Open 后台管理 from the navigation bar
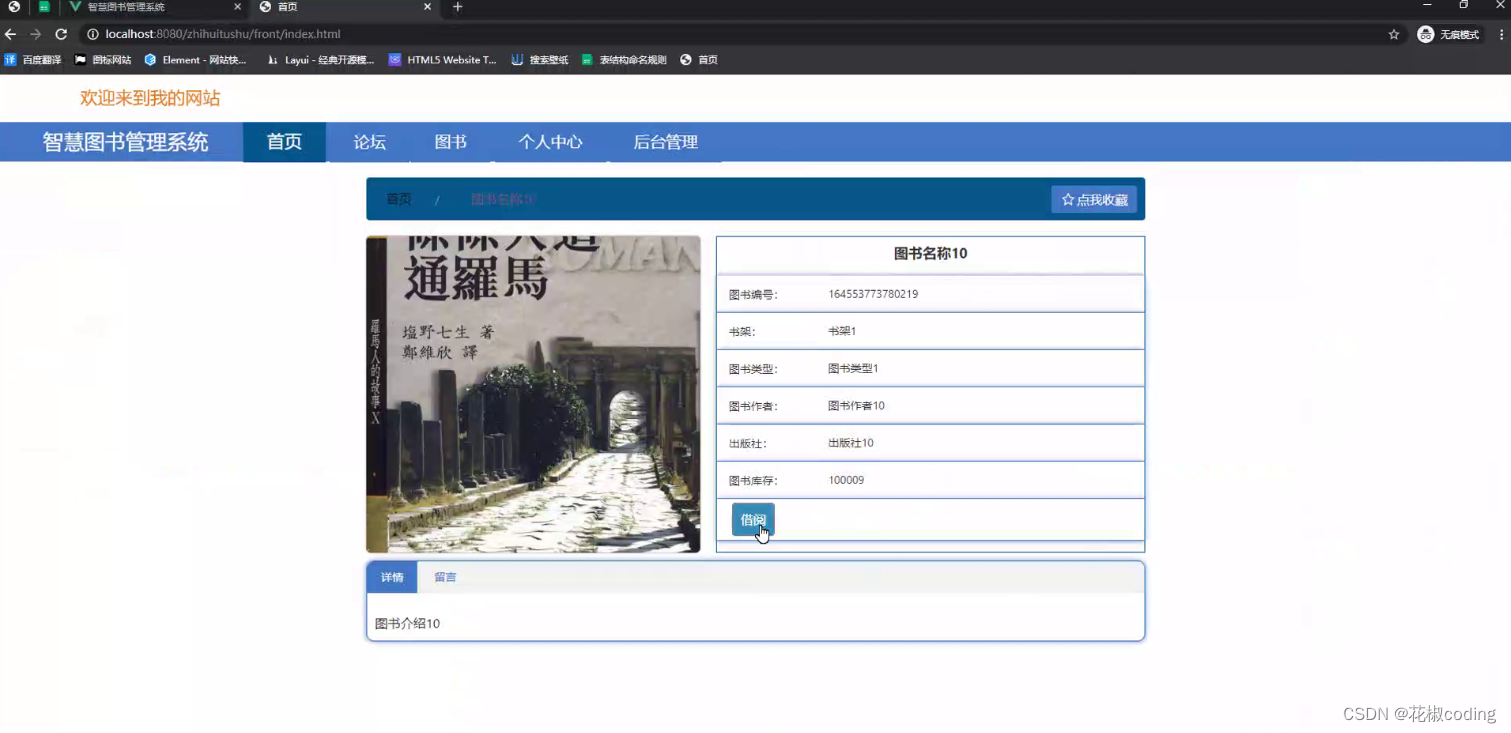Image resolution: width=1511 pixels, height=733 pixels. point(665,142)
